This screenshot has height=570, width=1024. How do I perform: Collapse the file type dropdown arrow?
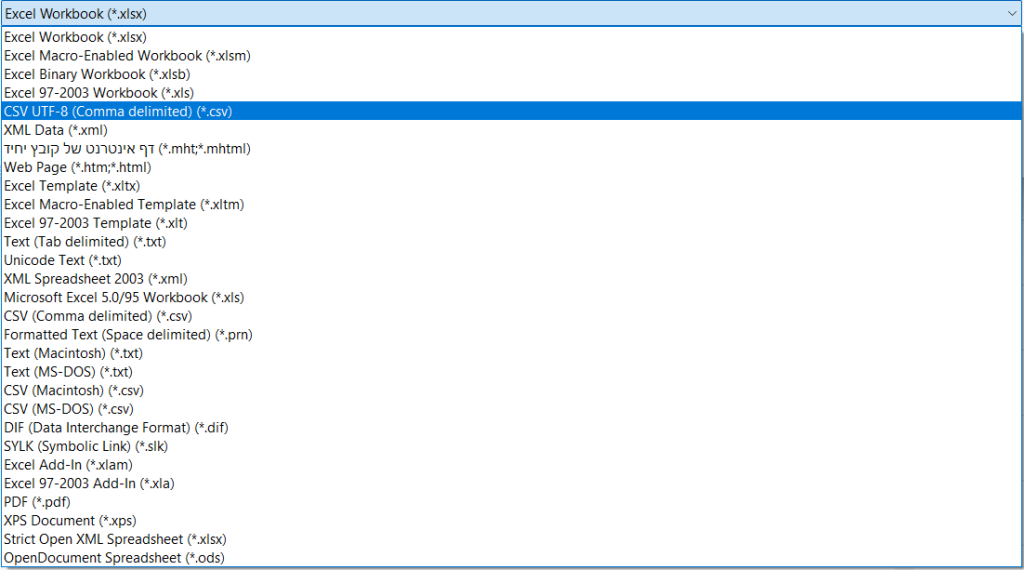[x=1010, y=13]
